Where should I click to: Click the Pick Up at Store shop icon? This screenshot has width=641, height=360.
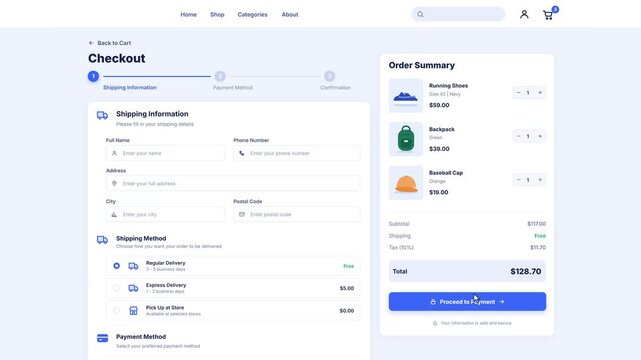pos(133,311)
